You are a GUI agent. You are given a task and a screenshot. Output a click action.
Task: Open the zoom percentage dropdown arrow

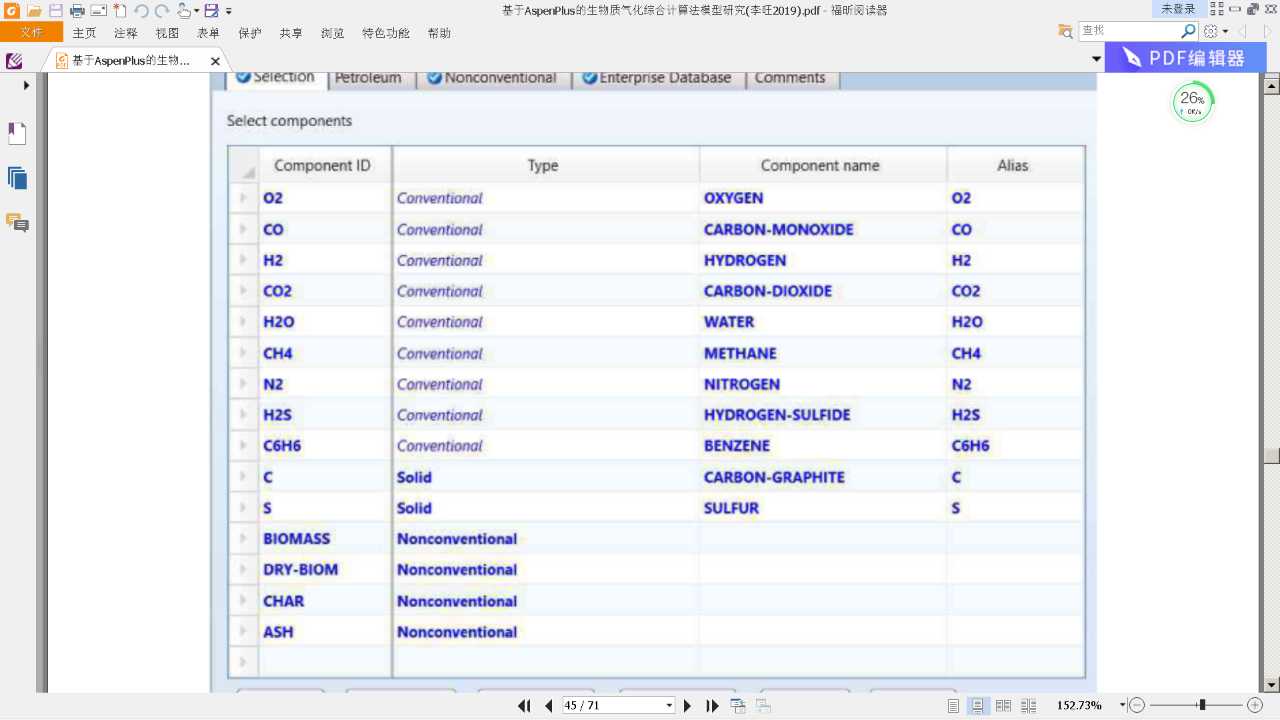tap(1123, 705)
